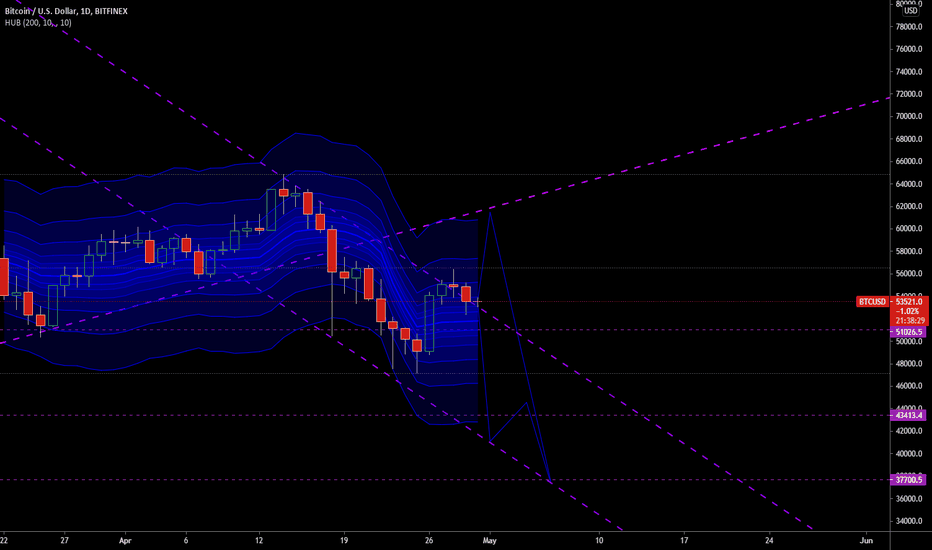Click the HUB (200, 10, , 10) indicator label

(x=38, y=23)
